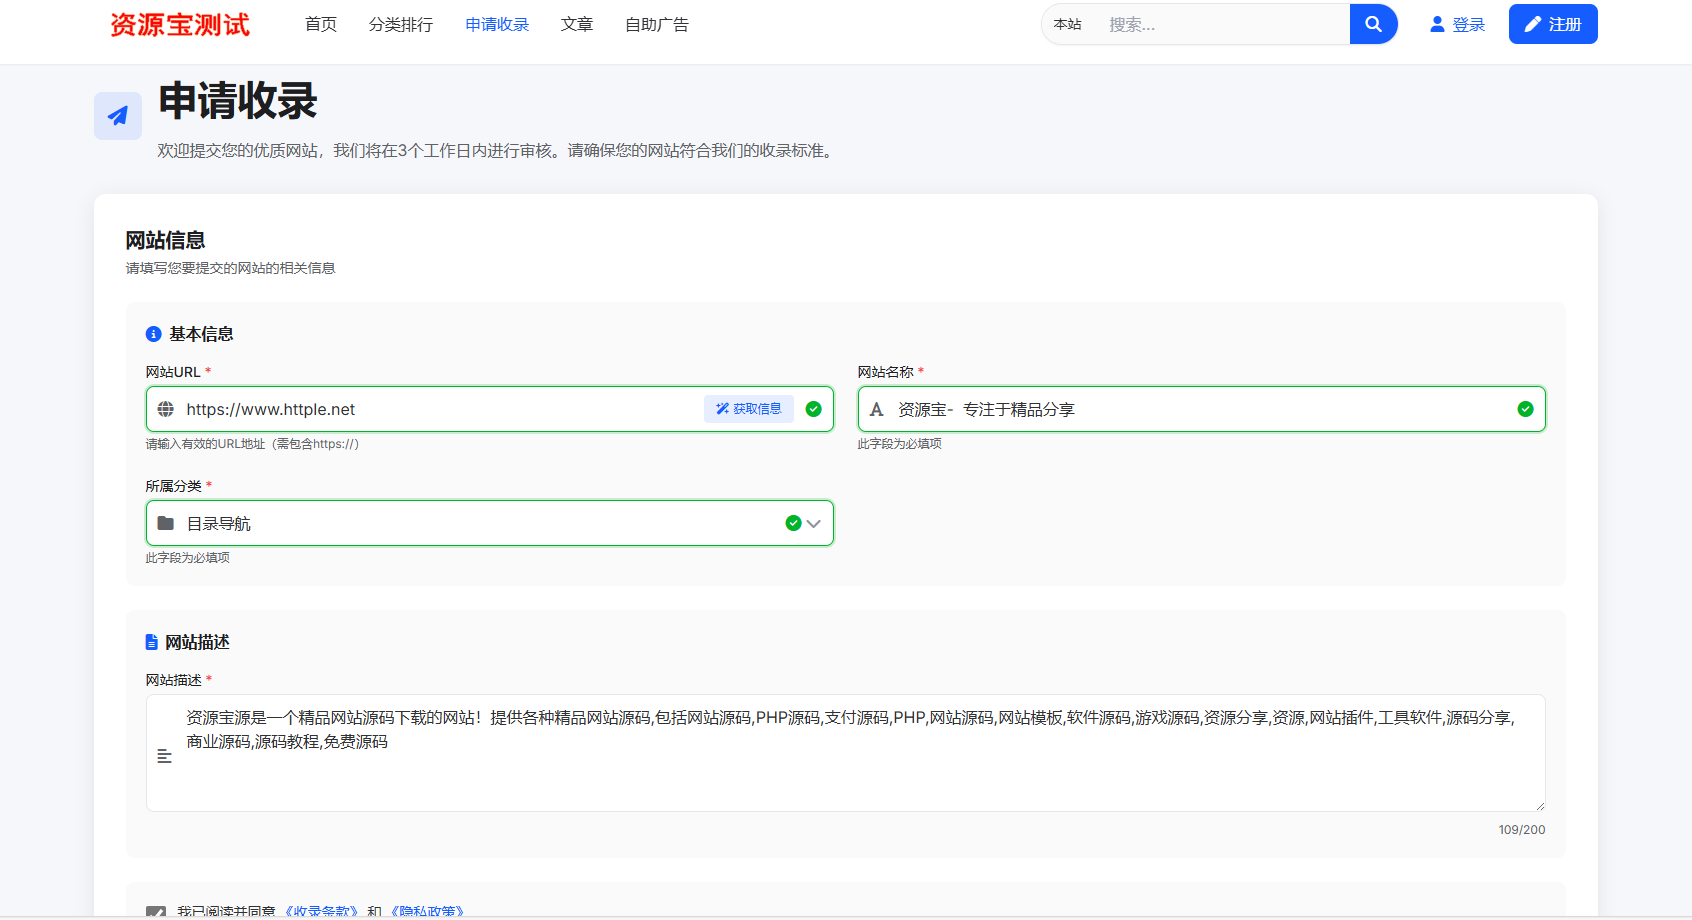This screenshot has width=1692, height=920.
Task: Click the 请输入有效的URL地址 hint text
Action: [252, 444]
